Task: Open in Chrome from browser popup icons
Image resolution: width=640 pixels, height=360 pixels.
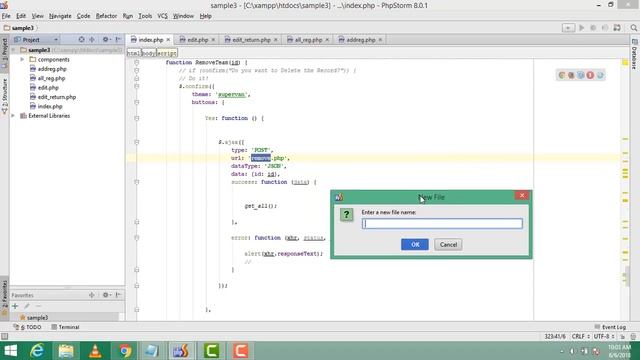Action: pyautogui.click(x=562, y=75)
